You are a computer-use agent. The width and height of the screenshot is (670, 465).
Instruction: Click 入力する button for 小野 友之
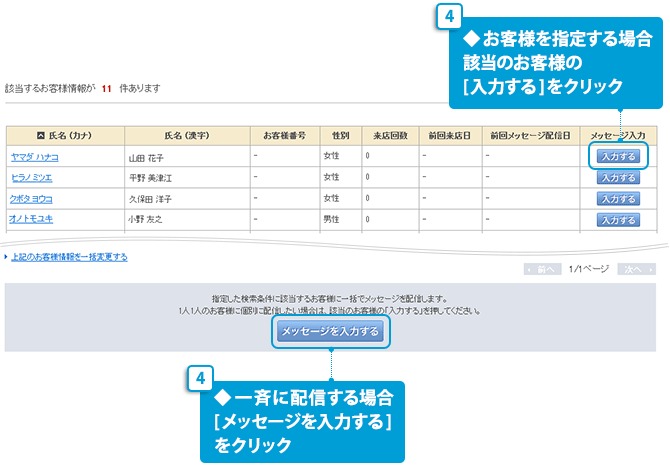618,220
